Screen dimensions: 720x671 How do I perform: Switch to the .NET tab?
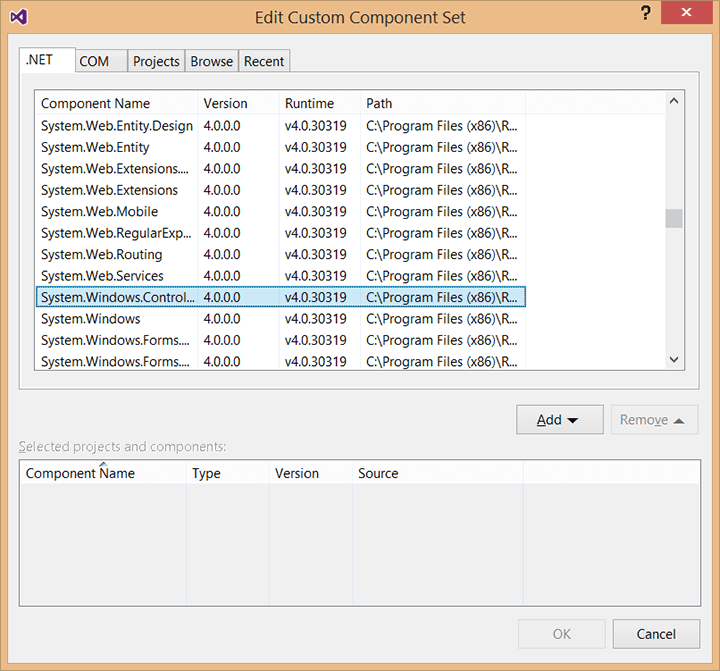click(47, 60)
